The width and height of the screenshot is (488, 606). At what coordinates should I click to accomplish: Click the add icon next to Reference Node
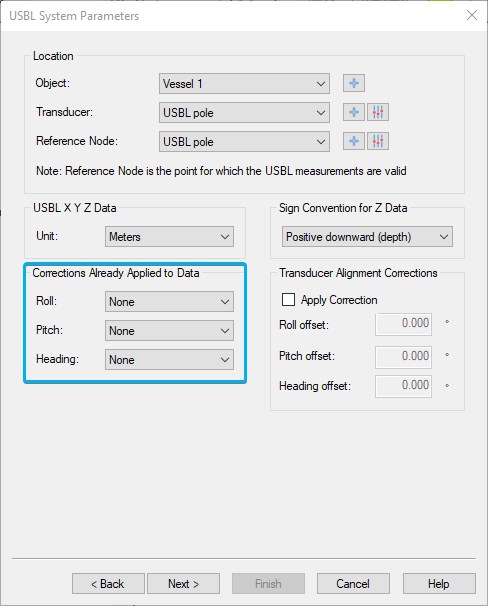354,141
